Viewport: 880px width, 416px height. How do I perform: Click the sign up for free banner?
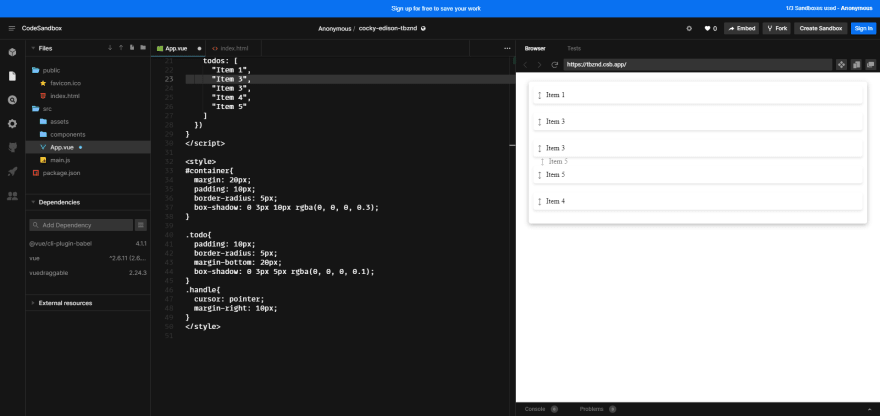coord(436,8)
